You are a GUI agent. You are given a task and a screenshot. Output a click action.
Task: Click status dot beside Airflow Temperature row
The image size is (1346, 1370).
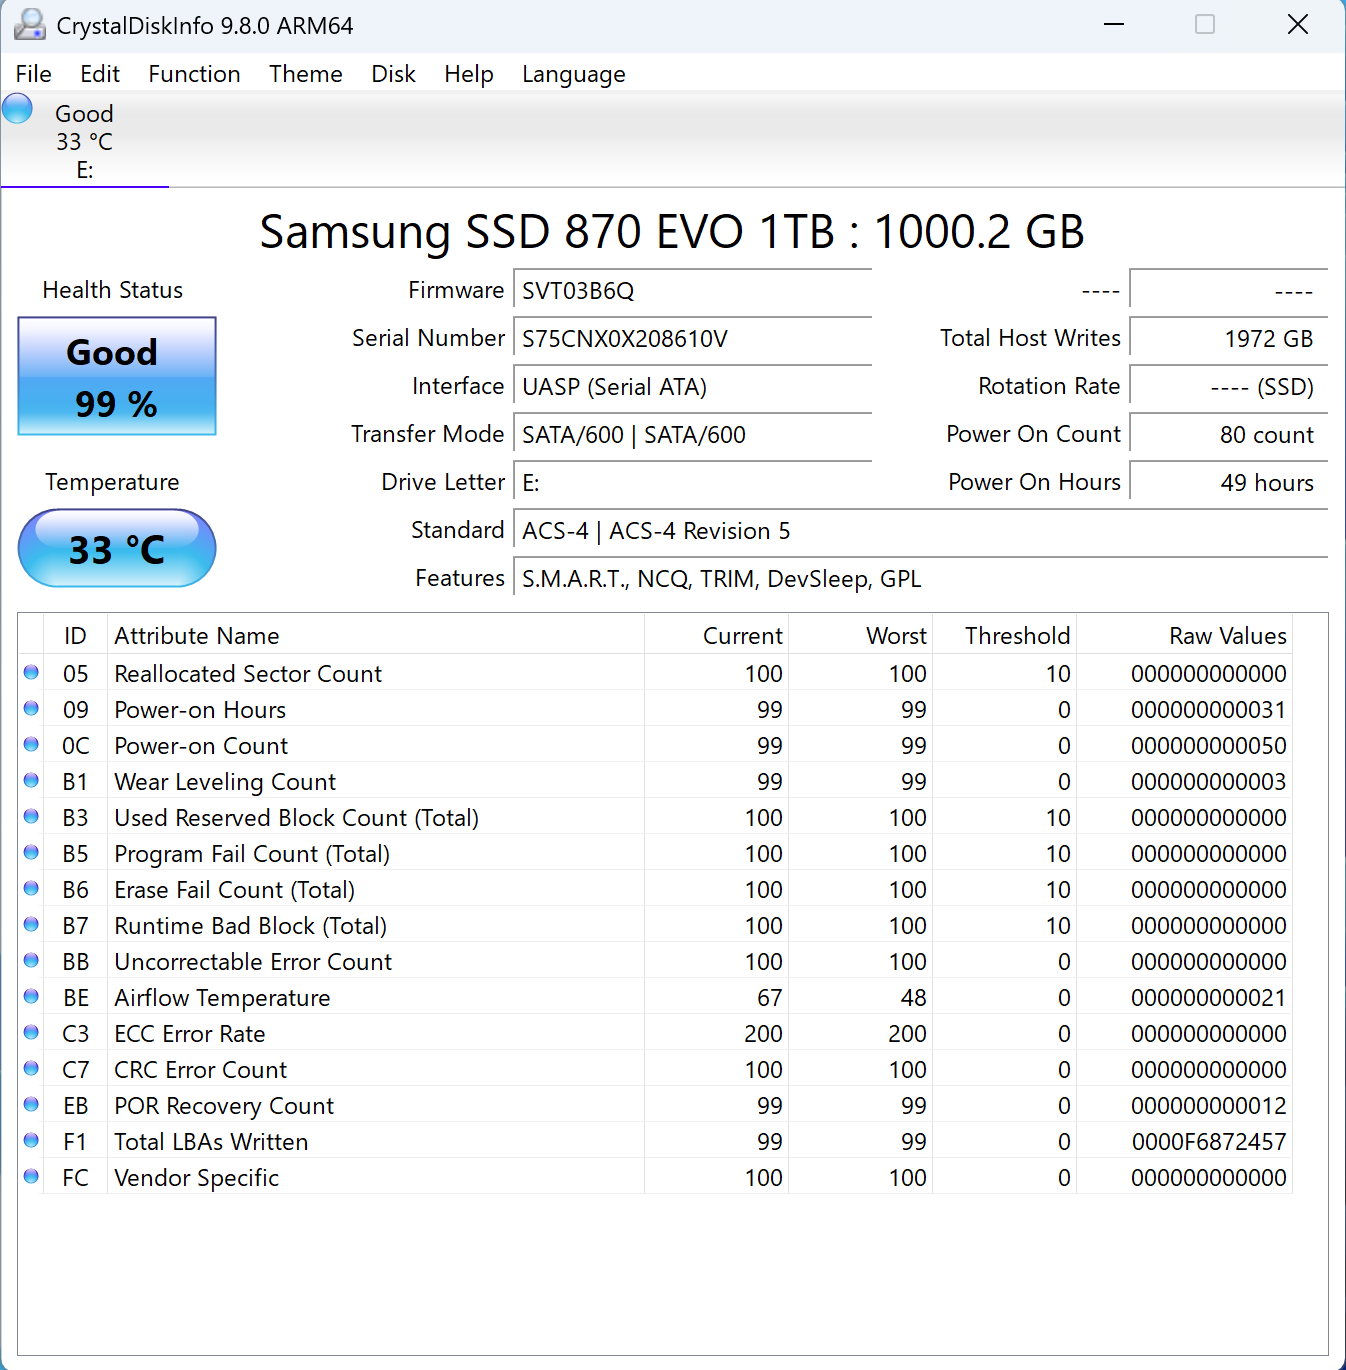coord(31,997)
